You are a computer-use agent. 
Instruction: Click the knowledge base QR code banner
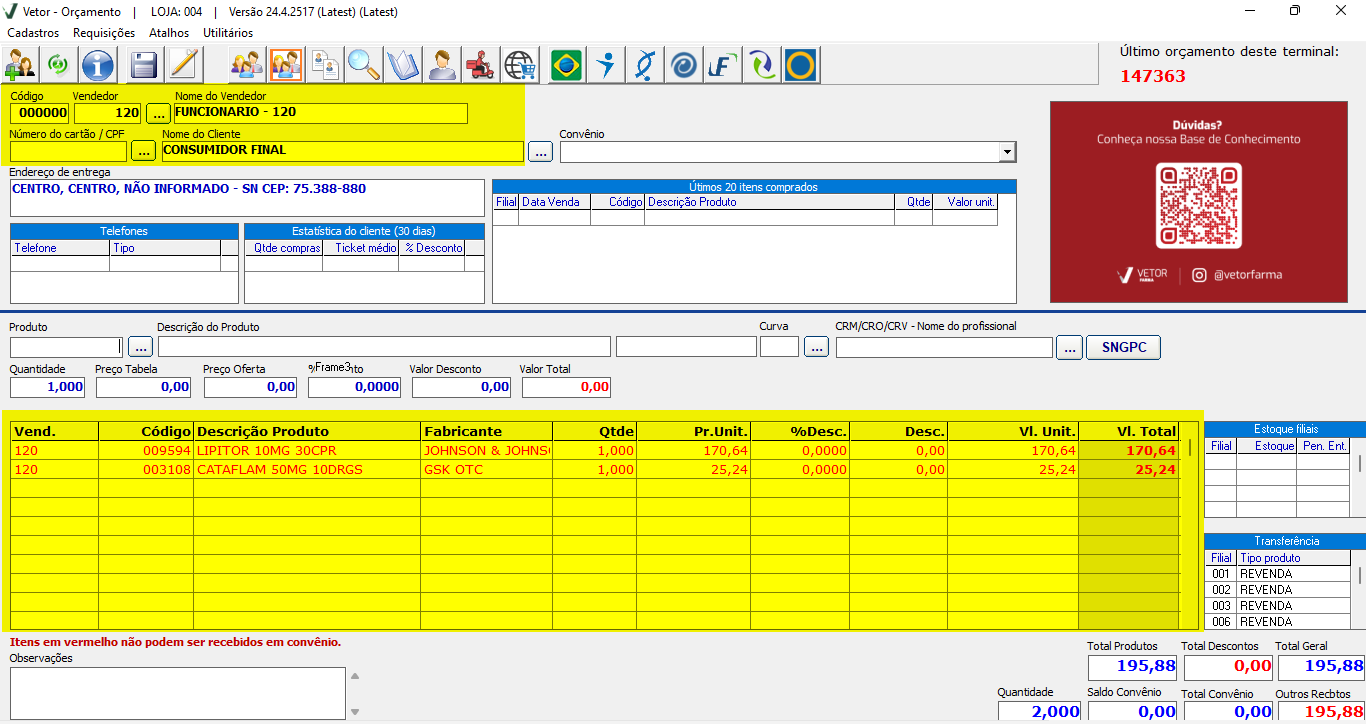(x=1198, y=201)
